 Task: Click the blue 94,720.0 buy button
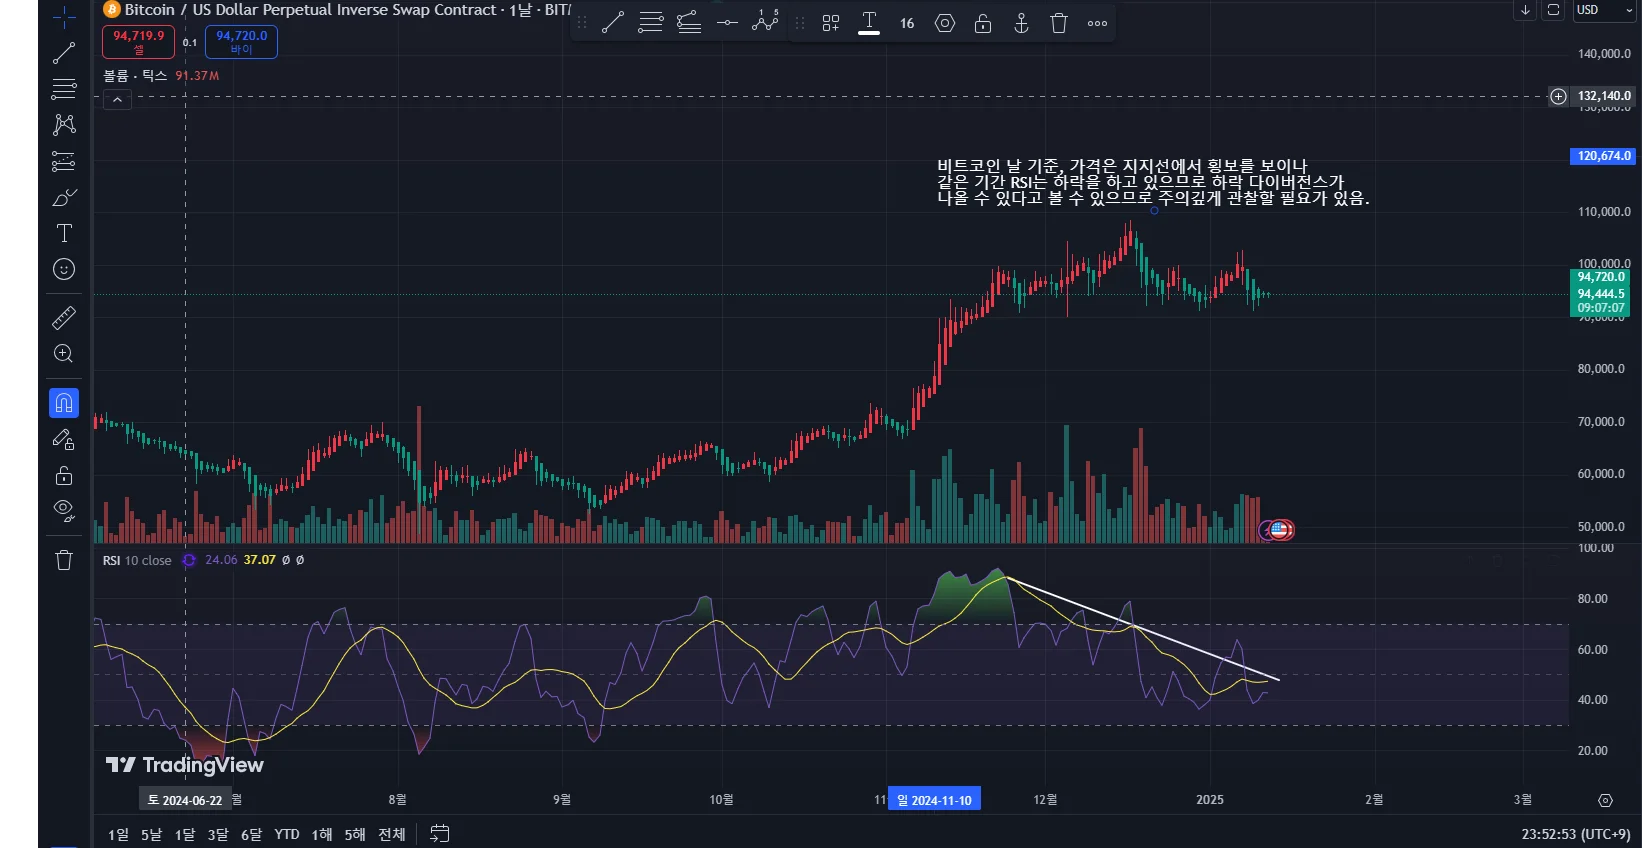coord(241,41)
